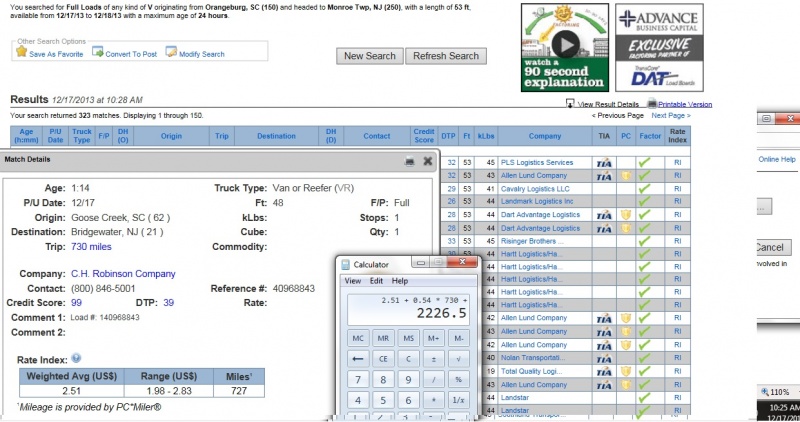
Task: Go to Next Page of results
Action: (x=670, y=115)
